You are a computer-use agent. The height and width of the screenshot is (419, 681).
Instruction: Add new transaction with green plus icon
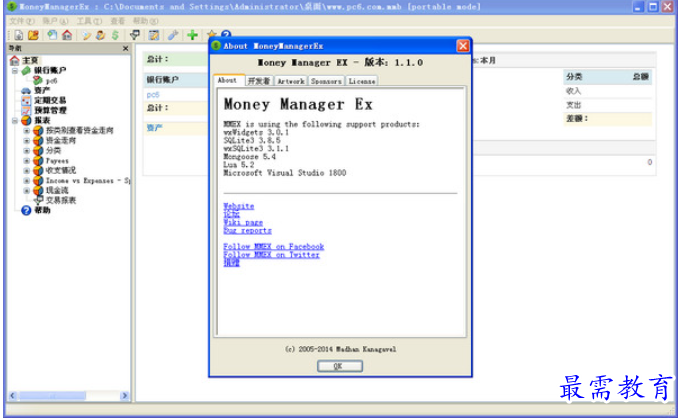(192, 35)
